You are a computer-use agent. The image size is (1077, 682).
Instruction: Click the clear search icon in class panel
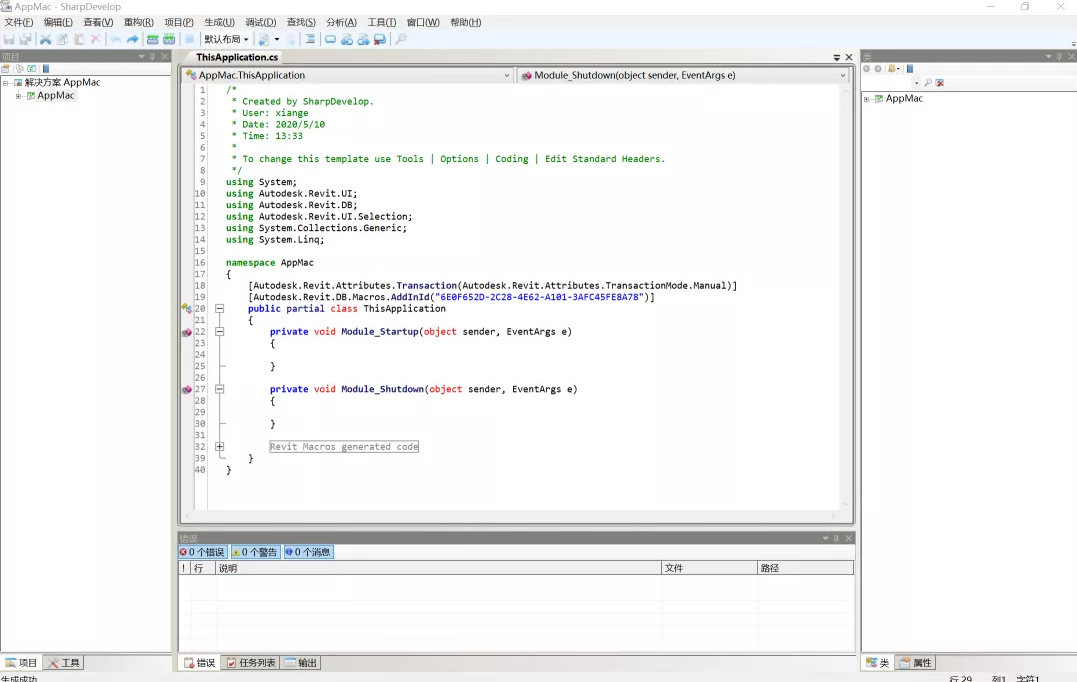[940, 83]
